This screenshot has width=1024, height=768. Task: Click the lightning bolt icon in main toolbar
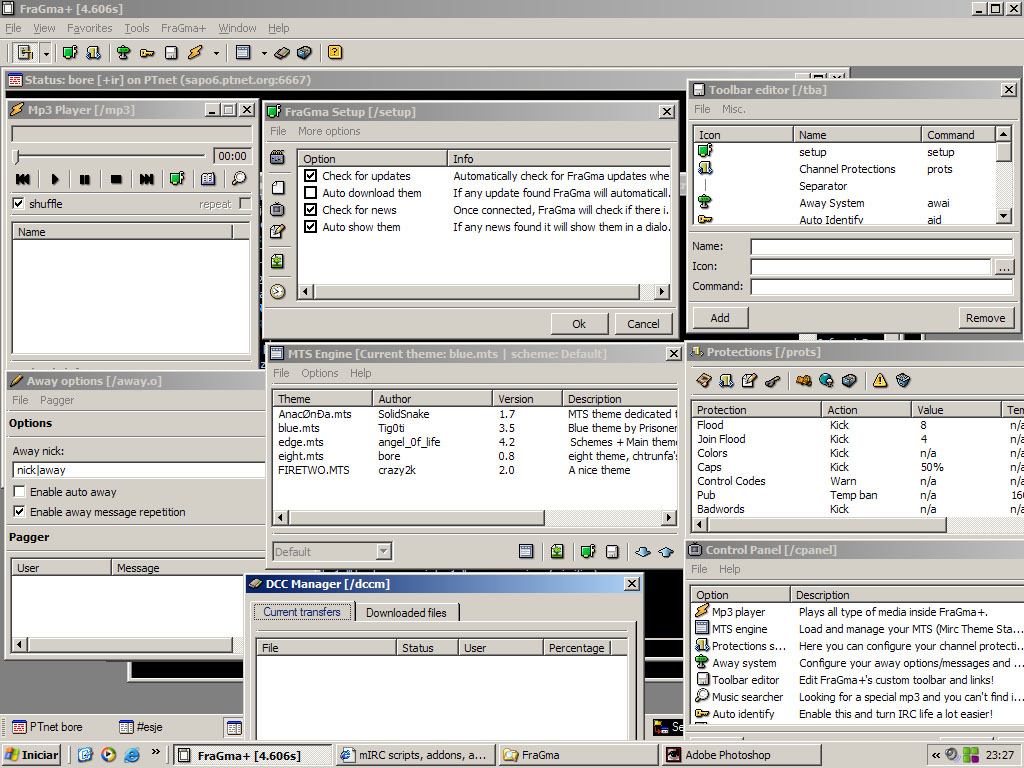[x=195, y=52]
